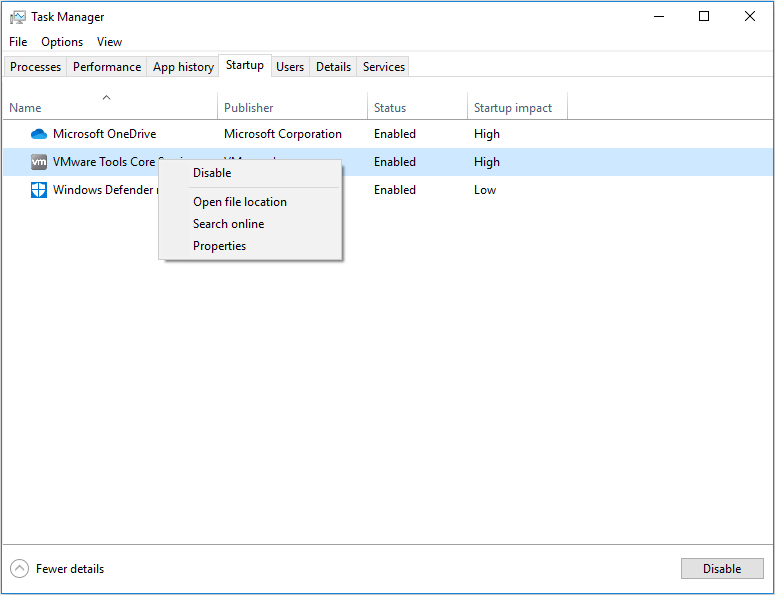Click High impact value for Microsoft OneDrive
The height and width of the screenshot is (595, 775).
tap(487, 134)
